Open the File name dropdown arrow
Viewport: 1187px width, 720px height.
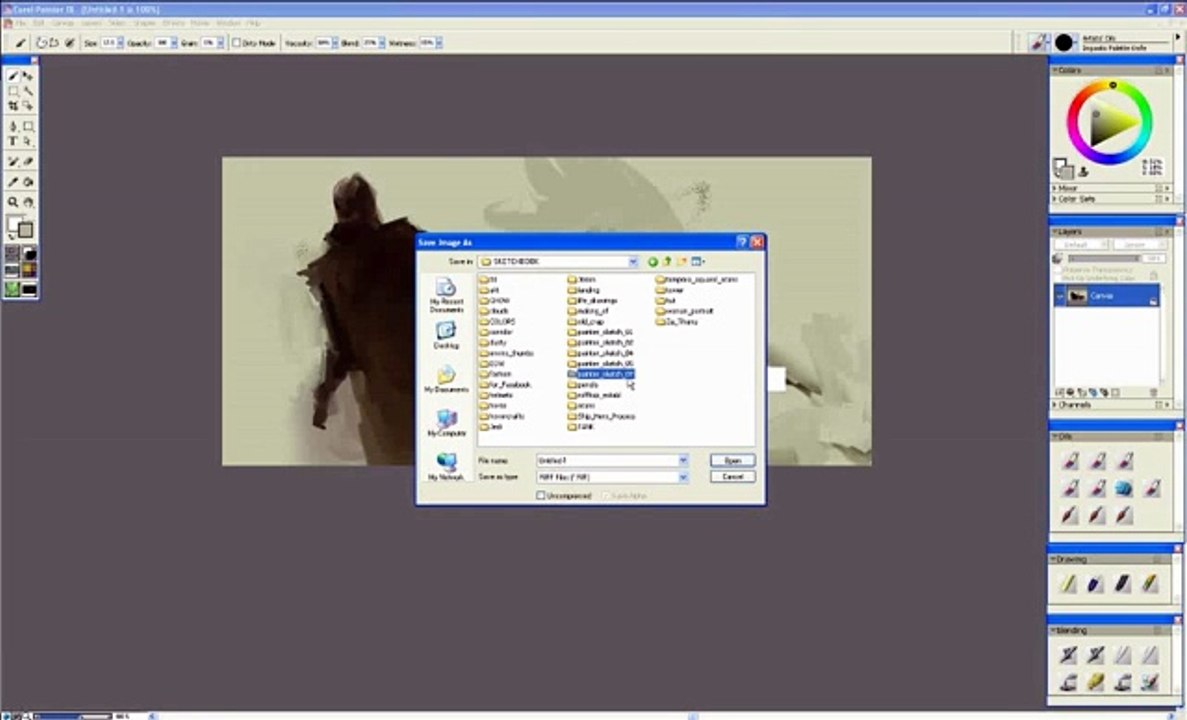pos(683,460)
